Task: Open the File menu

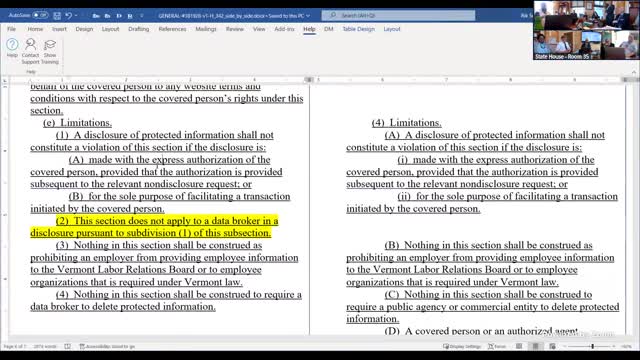Action: 11,29
